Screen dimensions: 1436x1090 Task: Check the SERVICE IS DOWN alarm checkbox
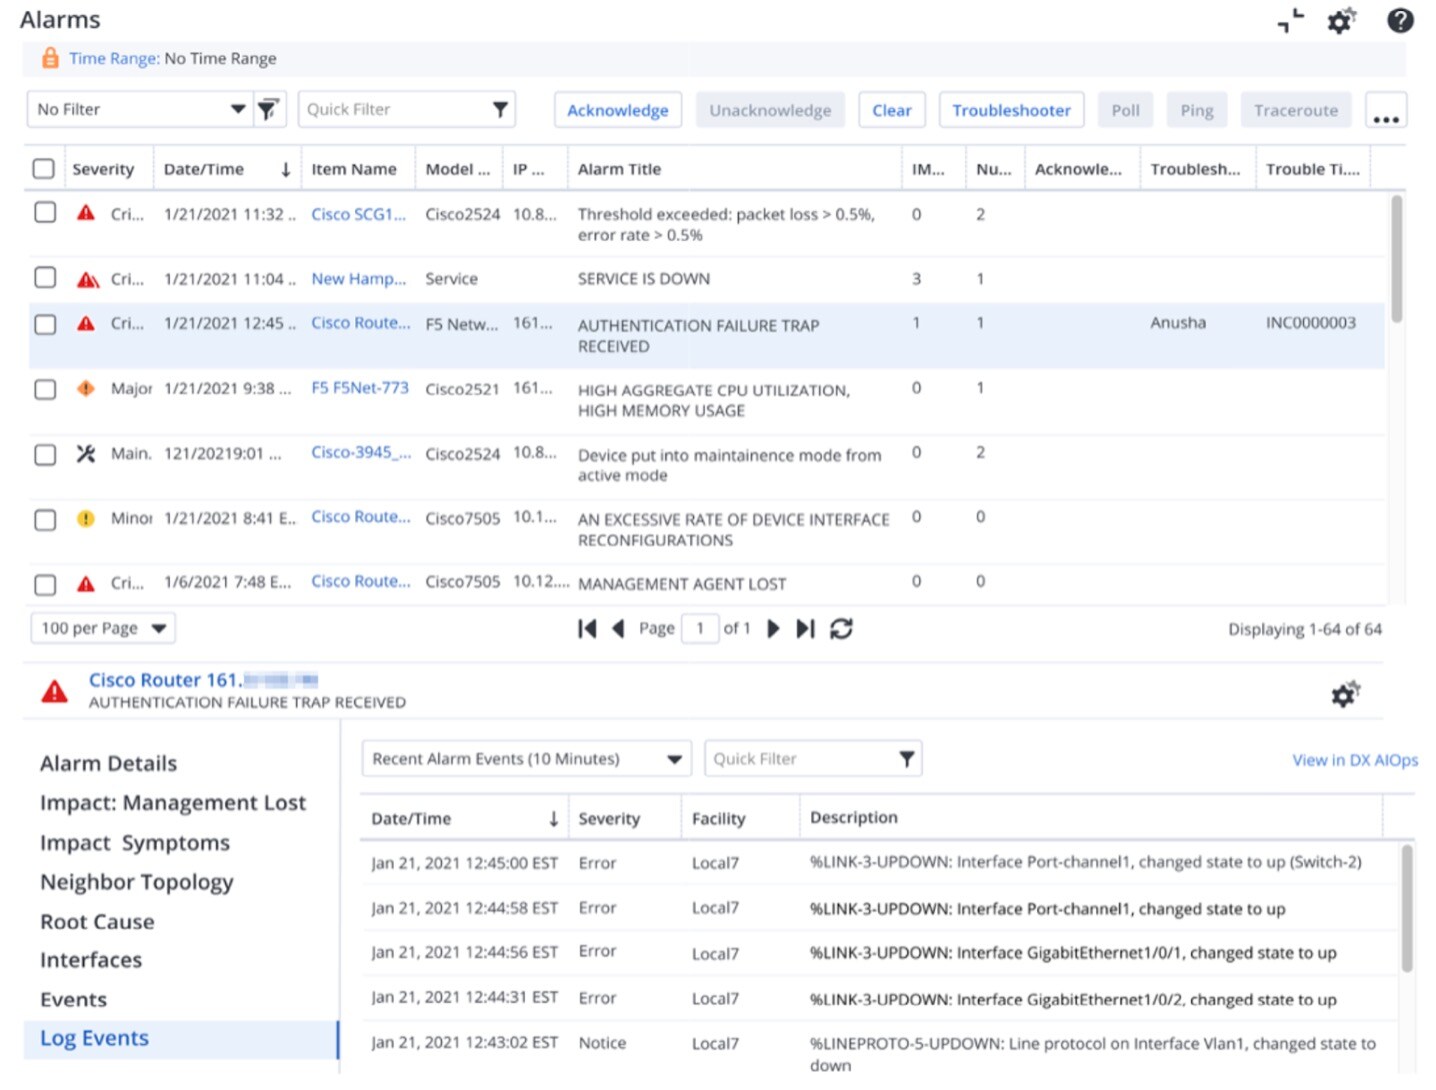(45, 278)
